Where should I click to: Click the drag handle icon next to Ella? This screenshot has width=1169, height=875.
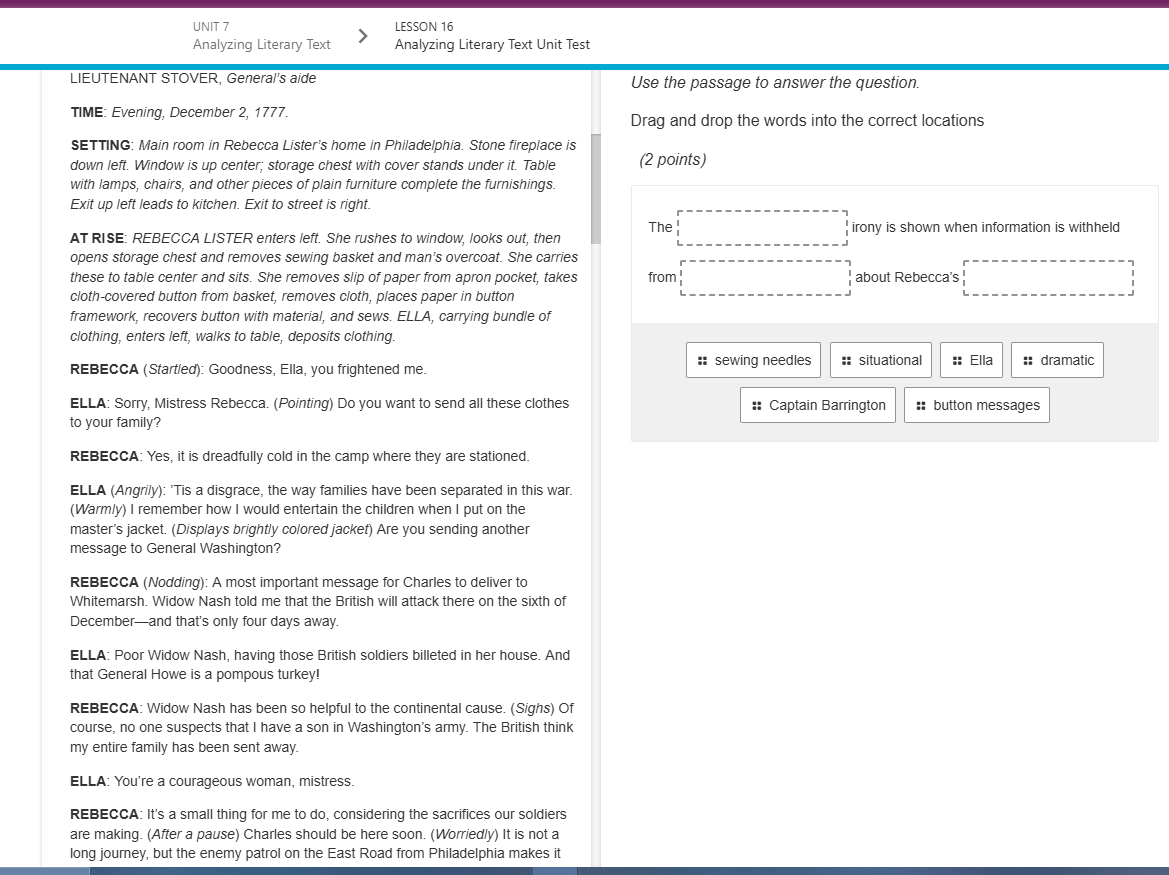click(x=957, y=360)
